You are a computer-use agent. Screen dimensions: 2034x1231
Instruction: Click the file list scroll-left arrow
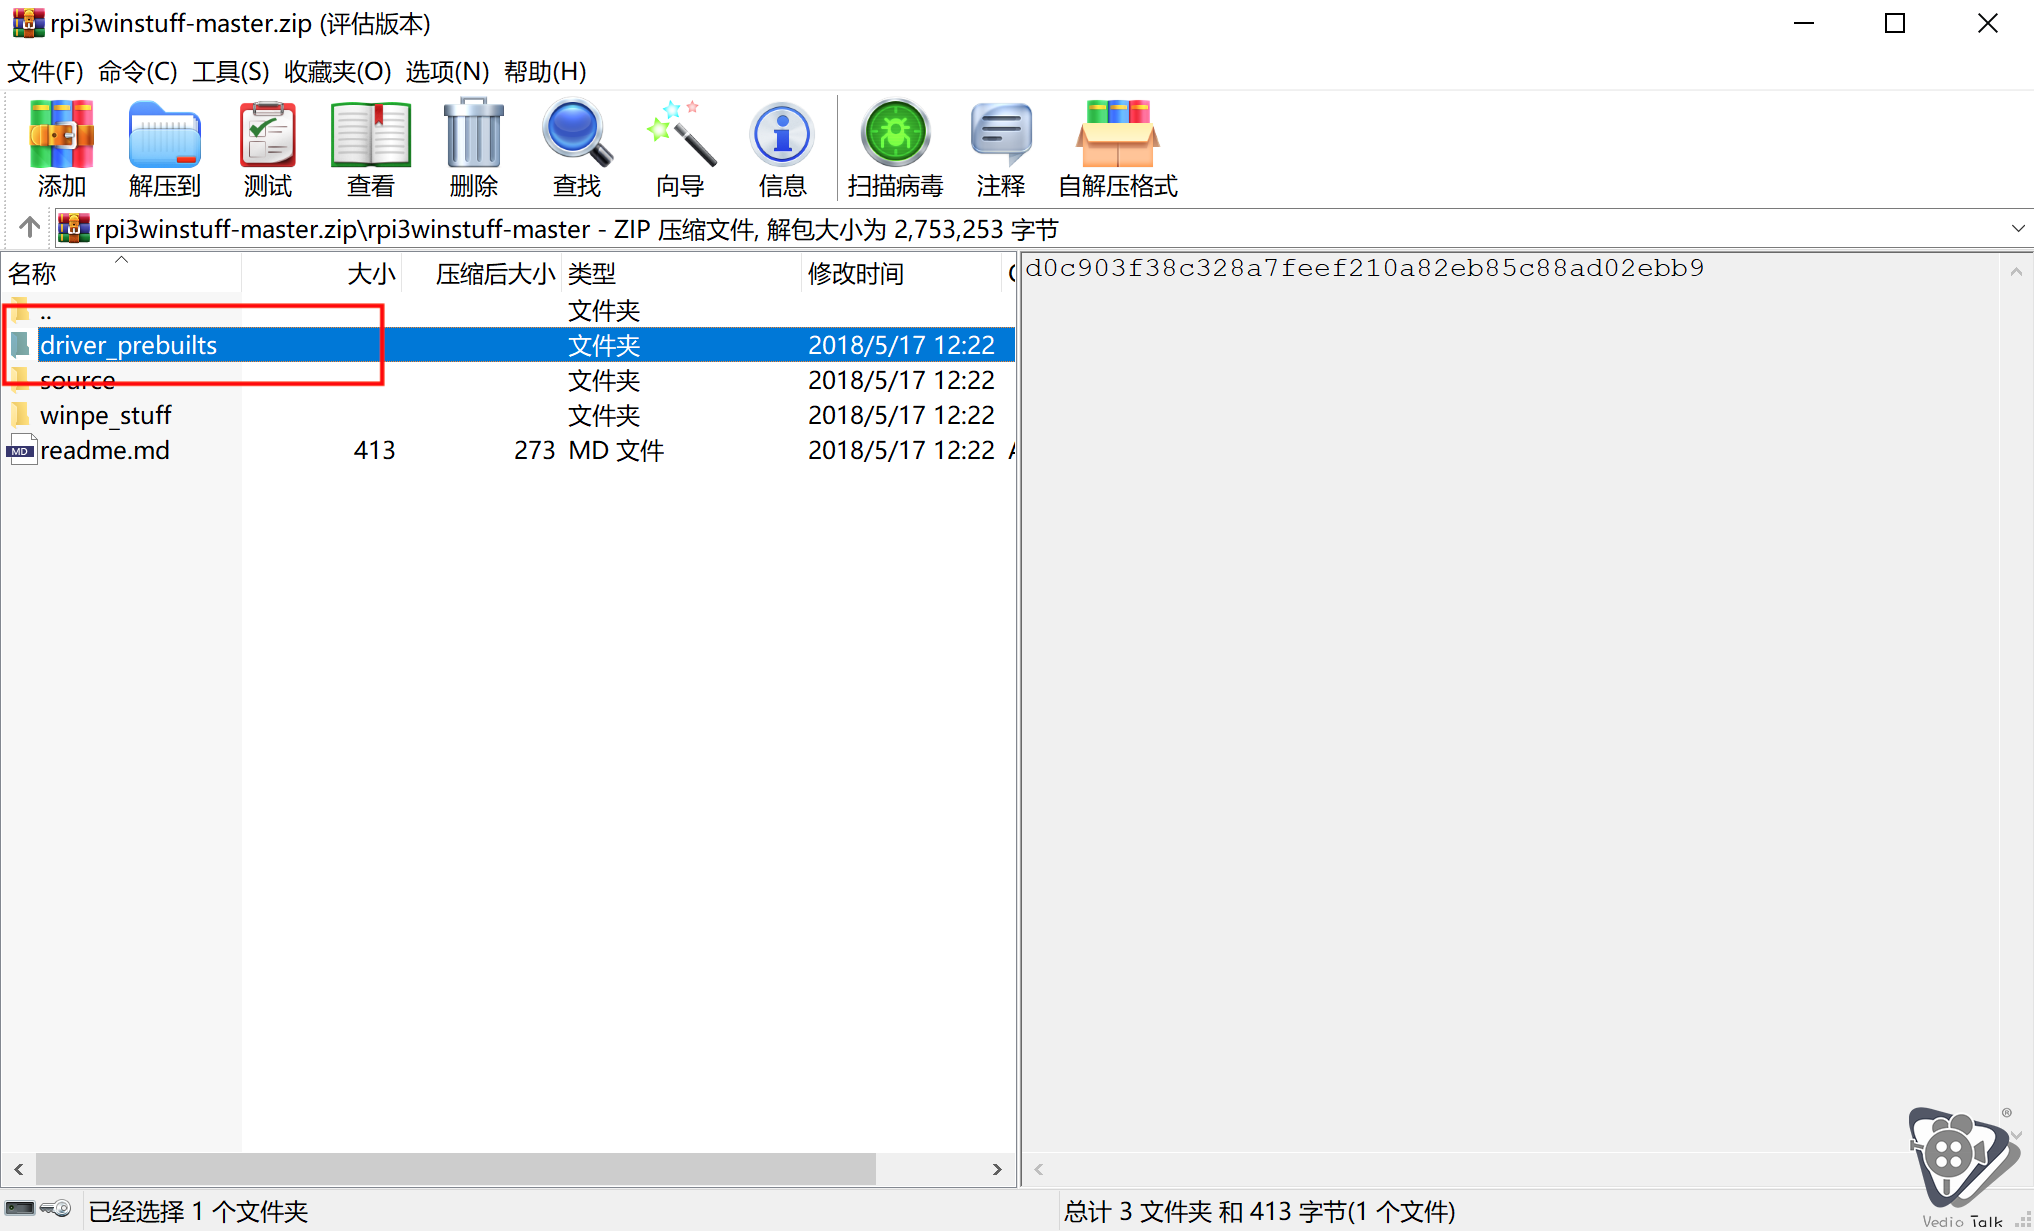pyautogui.click(x=19, y=1168)
